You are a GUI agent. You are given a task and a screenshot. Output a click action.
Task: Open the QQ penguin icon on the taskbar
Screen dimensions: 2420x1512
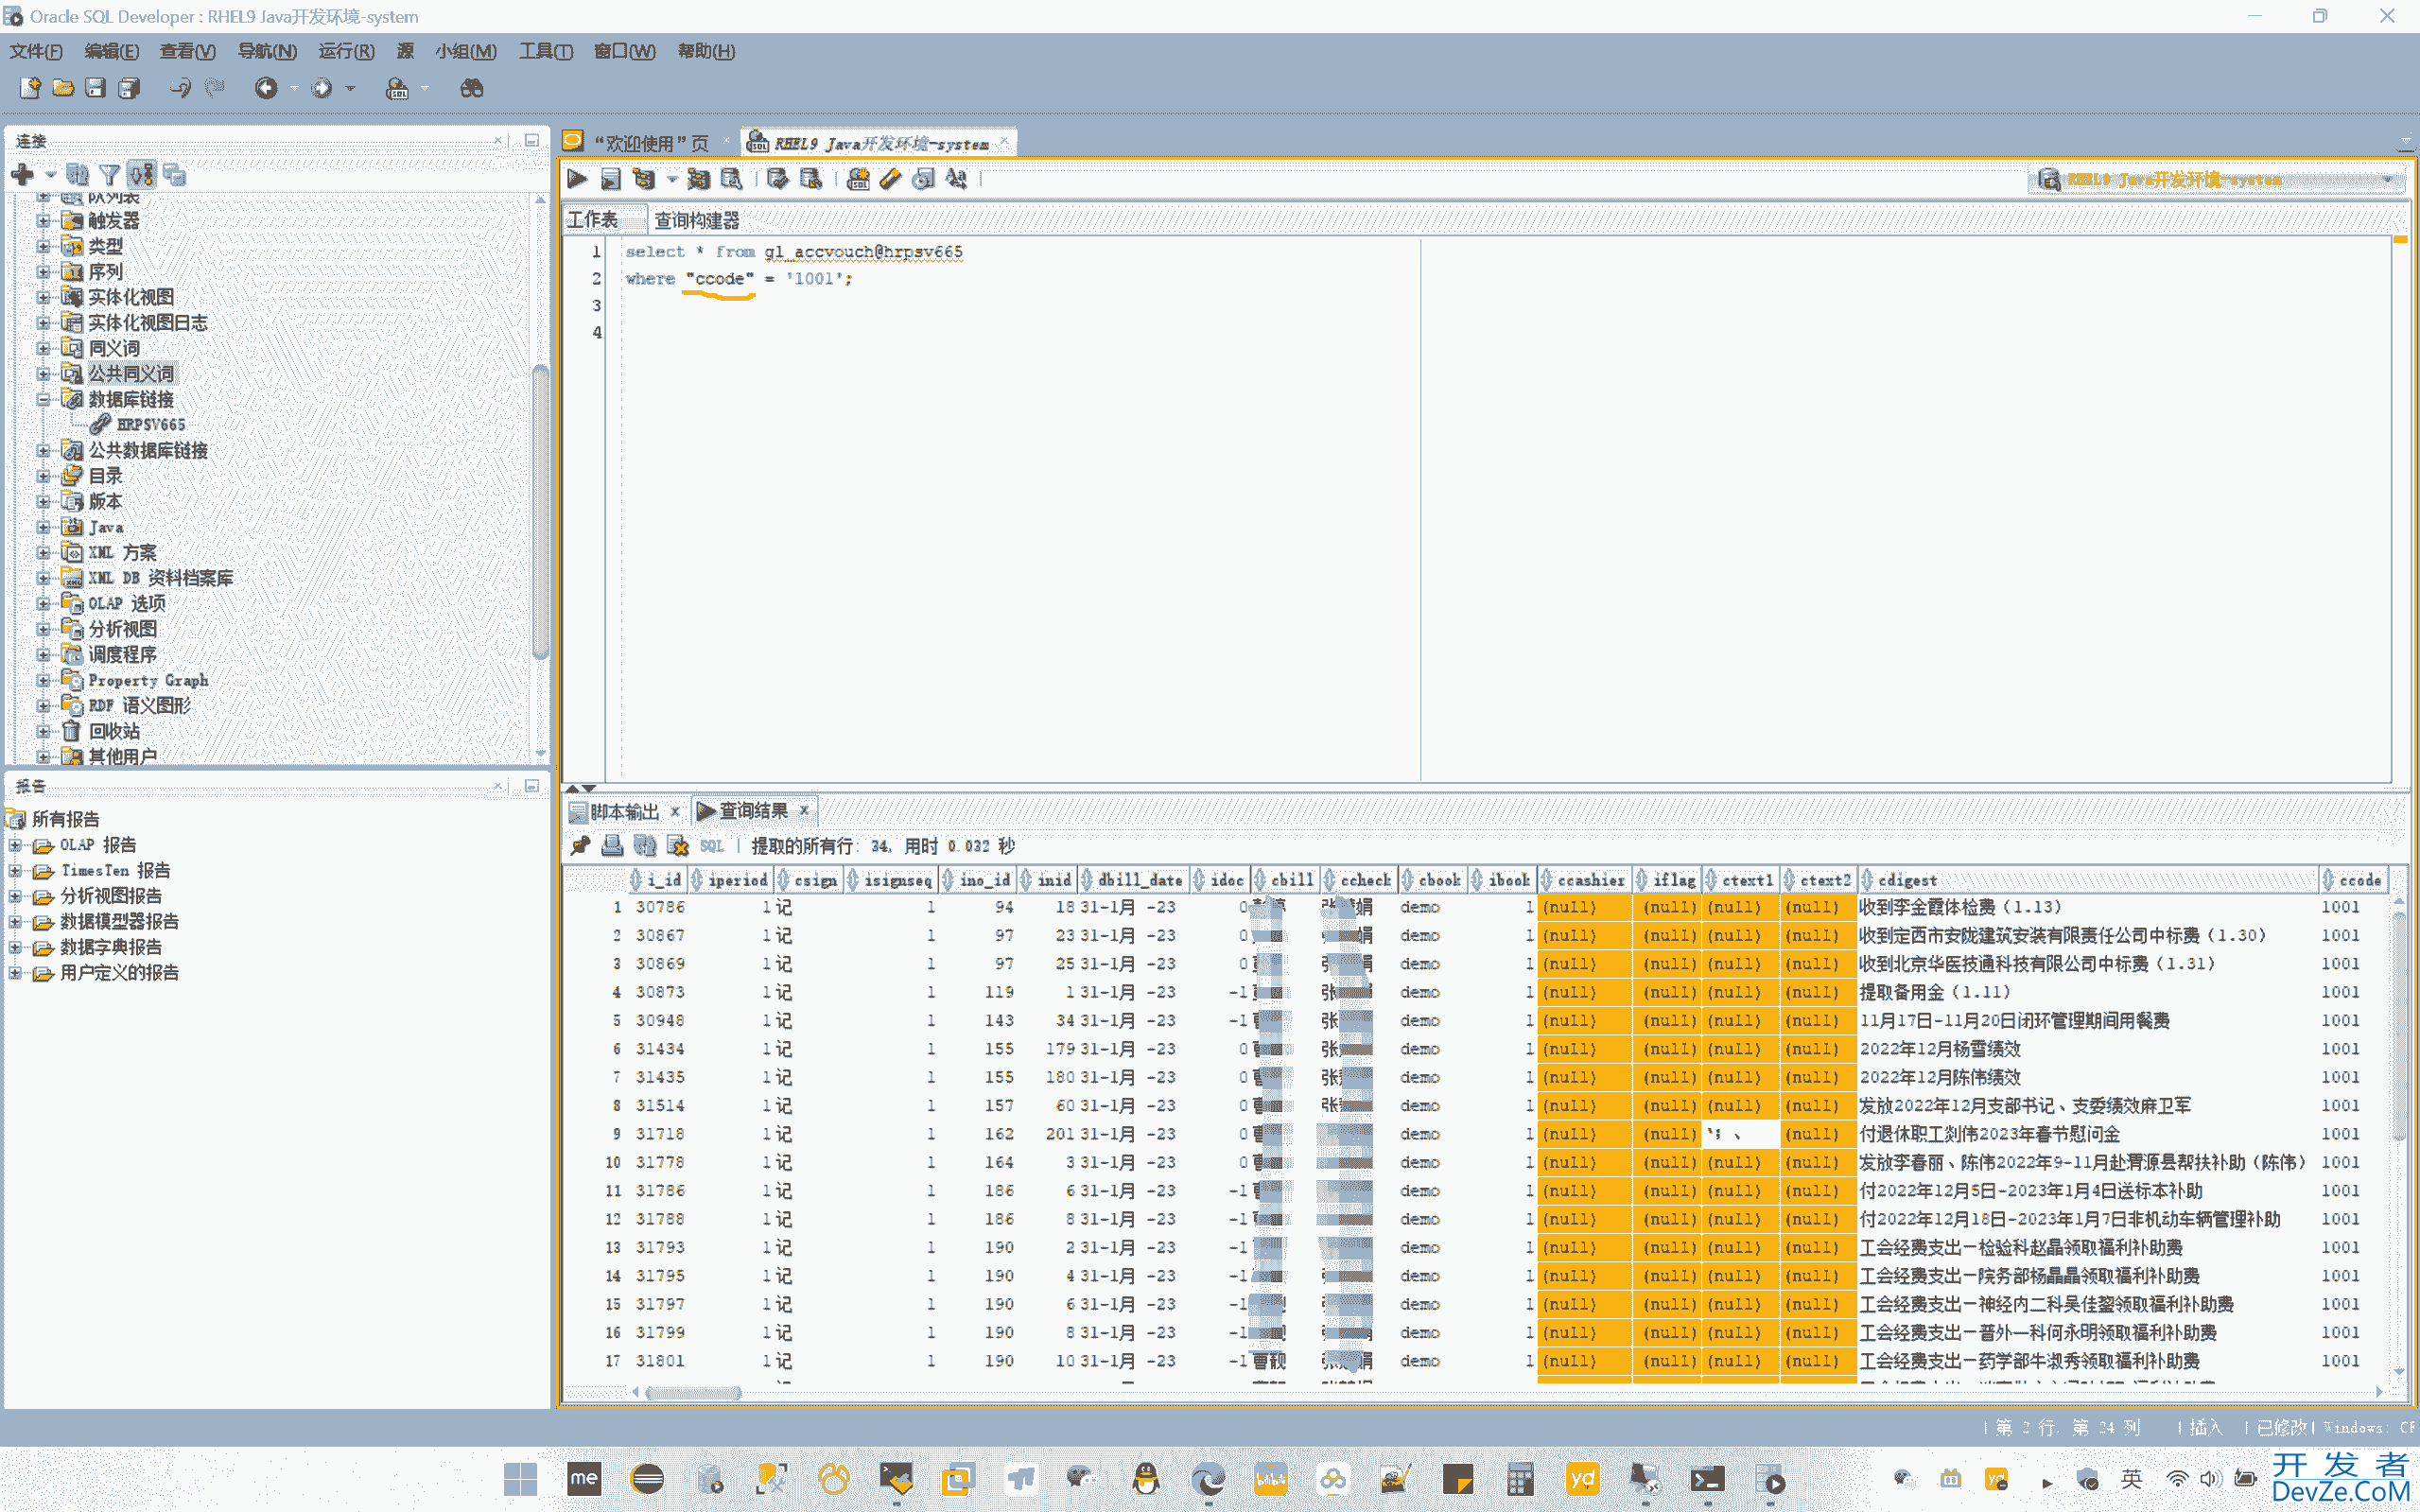click(x=1145, y=1479)
